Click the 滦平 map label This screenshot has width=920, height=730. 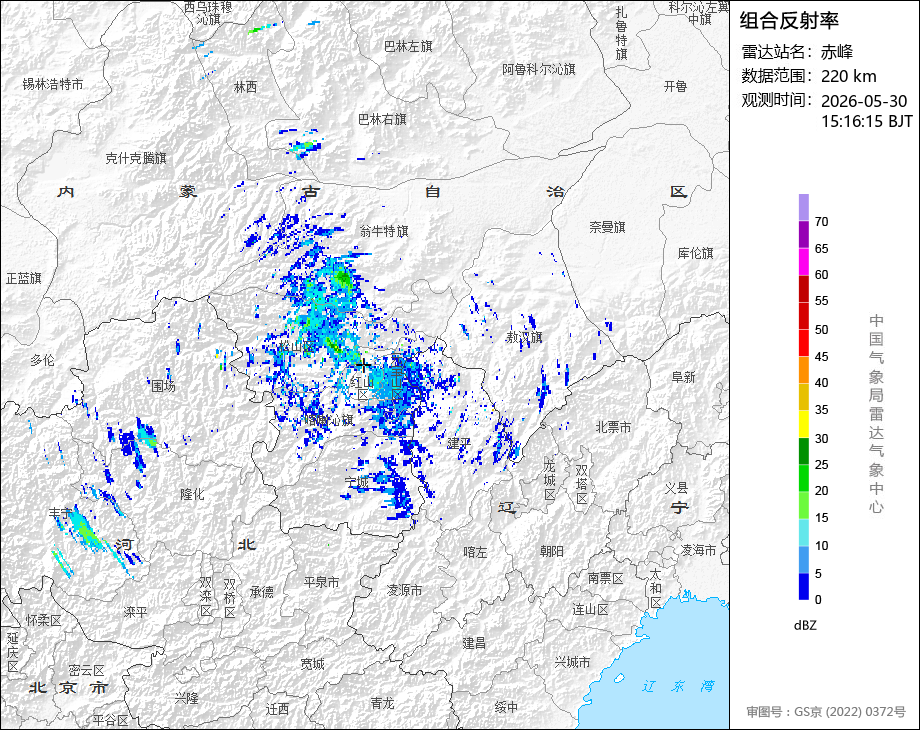(136, 611)
